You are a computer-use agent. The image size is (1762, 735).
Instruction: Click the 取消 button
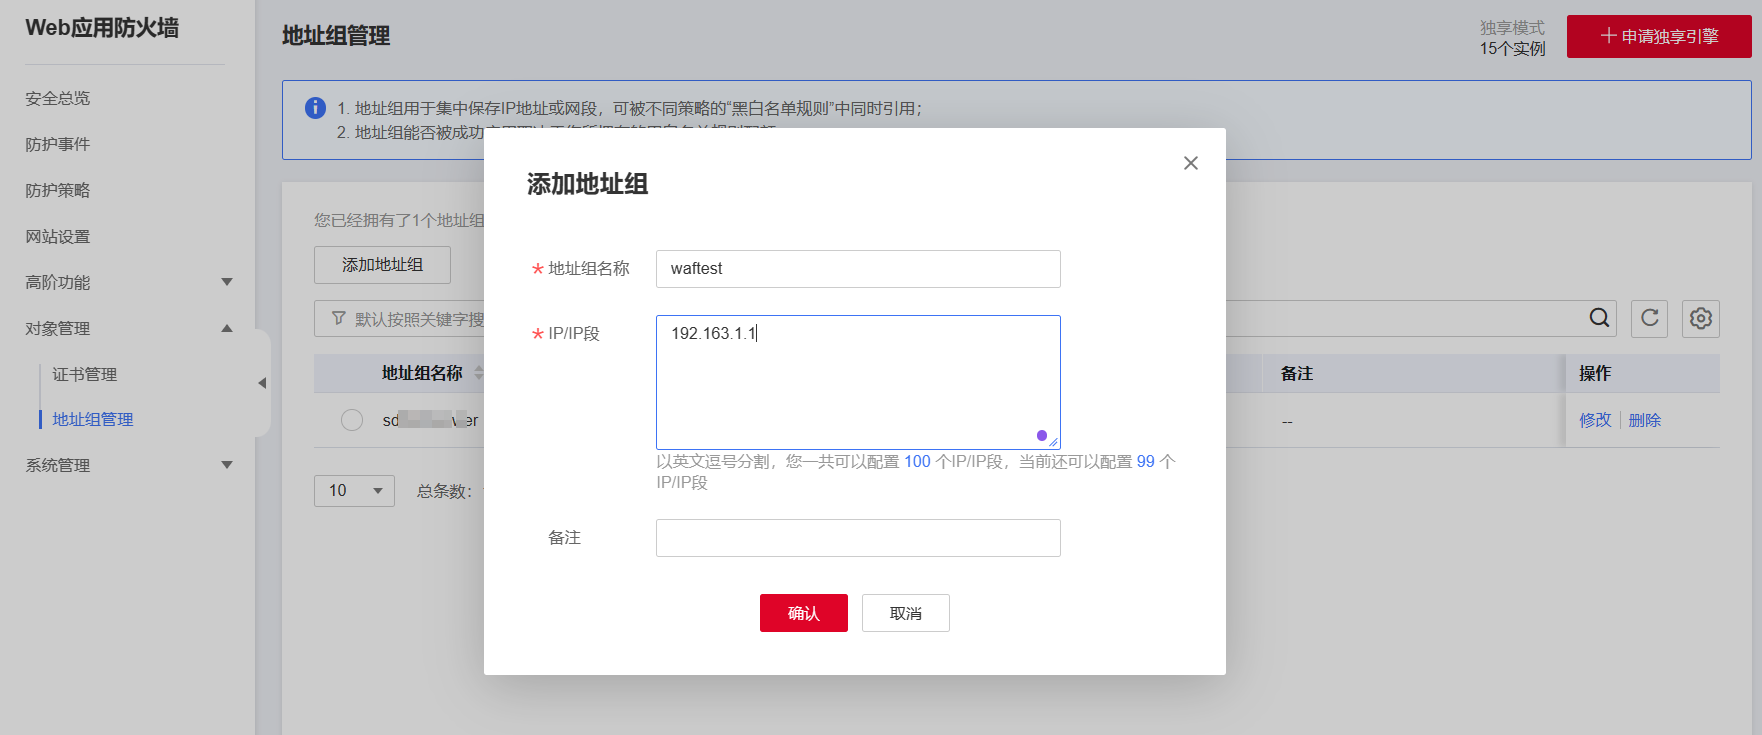tap(905, 613)
